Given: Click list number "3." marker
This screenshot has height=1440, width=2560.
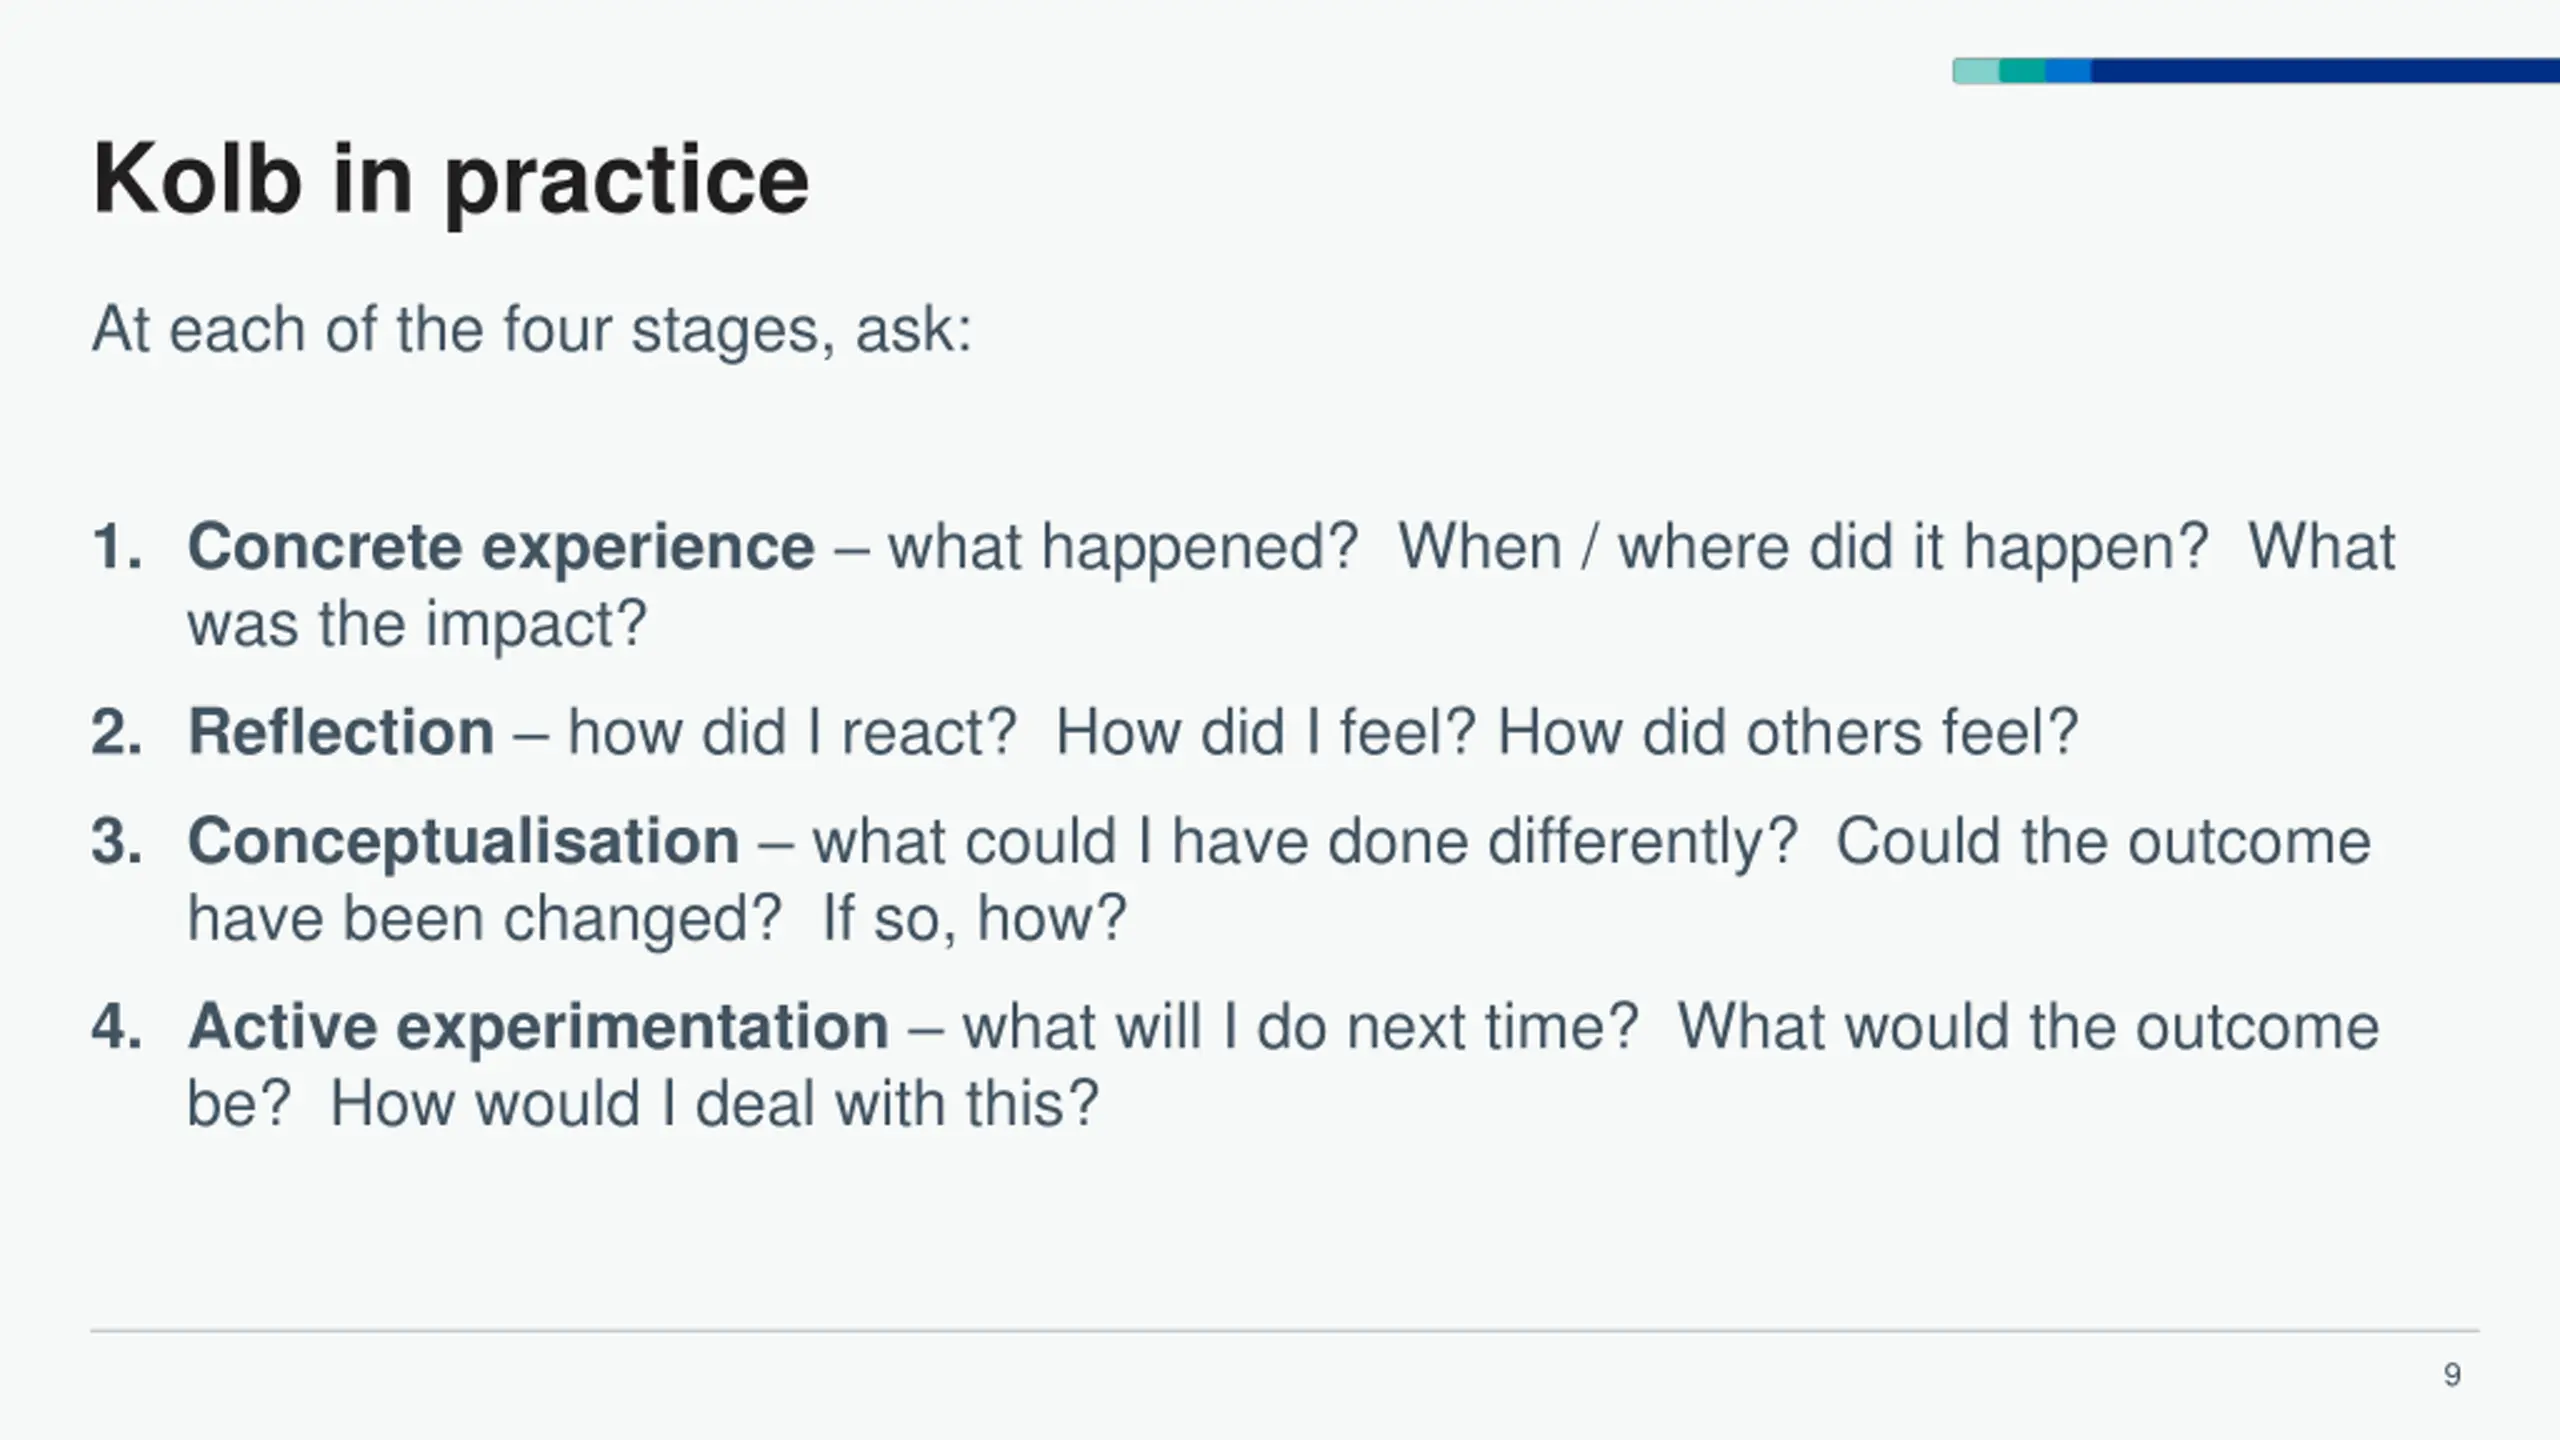Looking at the screenshot, I should click(117, 842).
